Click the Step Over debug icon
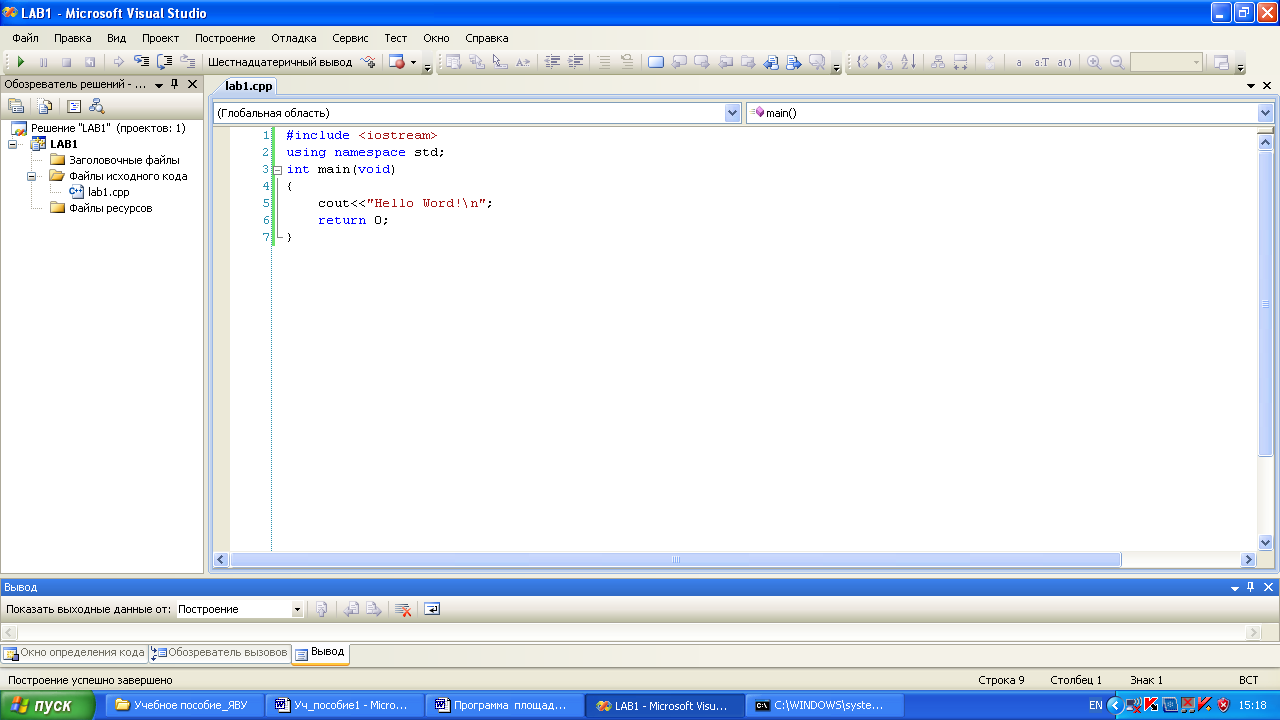Image resolution: width=1280 pixels, height=720 pixels. pyautogui.click(x=164, y=62)
